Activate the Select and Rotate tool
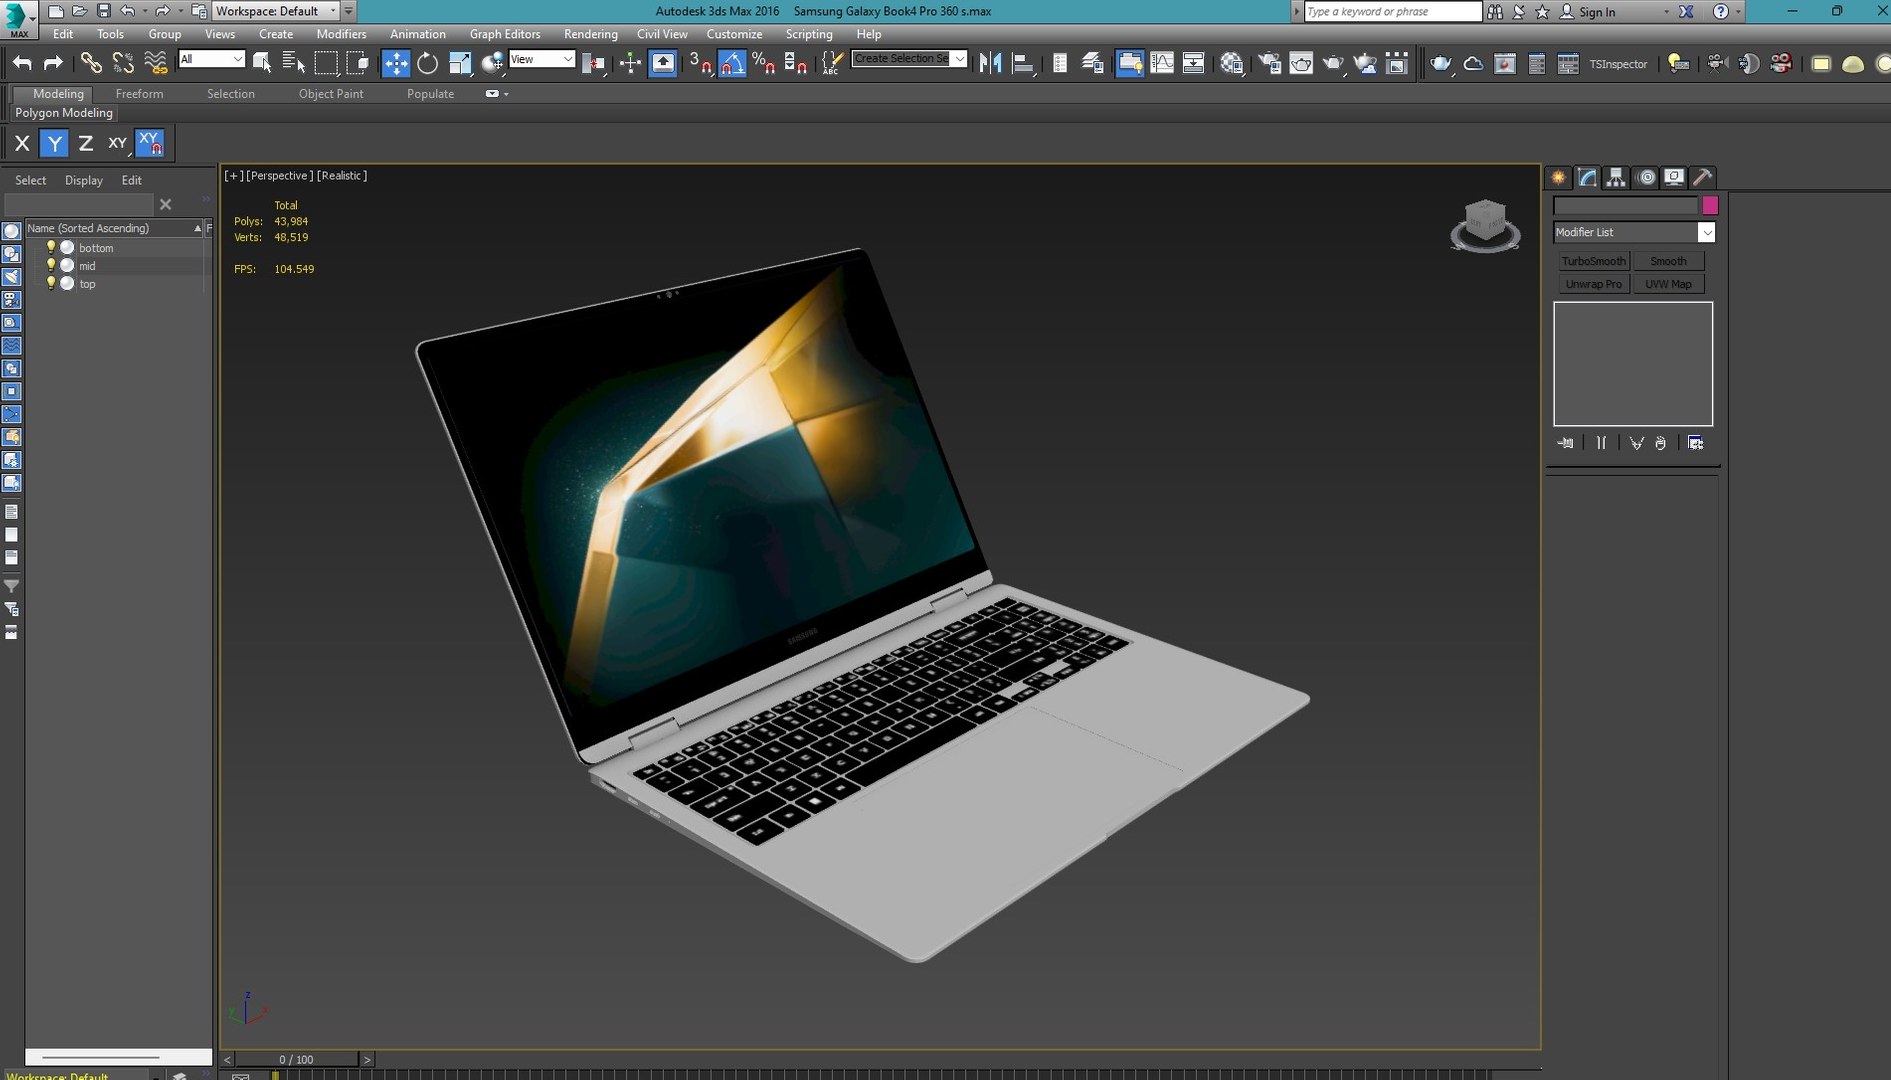 (x=428, y=63)
